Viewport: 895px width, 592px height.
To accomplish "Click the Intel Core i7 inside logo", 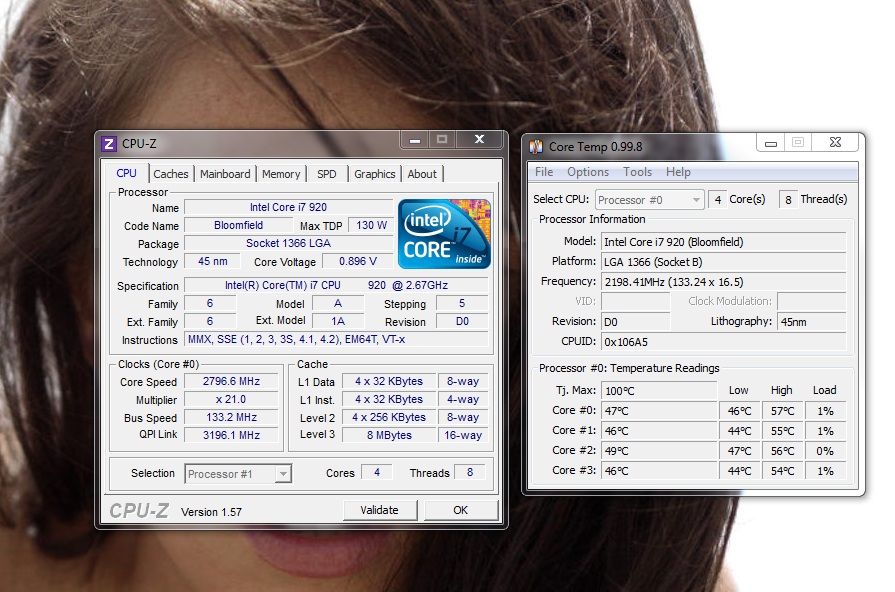I will pos(444,234).
